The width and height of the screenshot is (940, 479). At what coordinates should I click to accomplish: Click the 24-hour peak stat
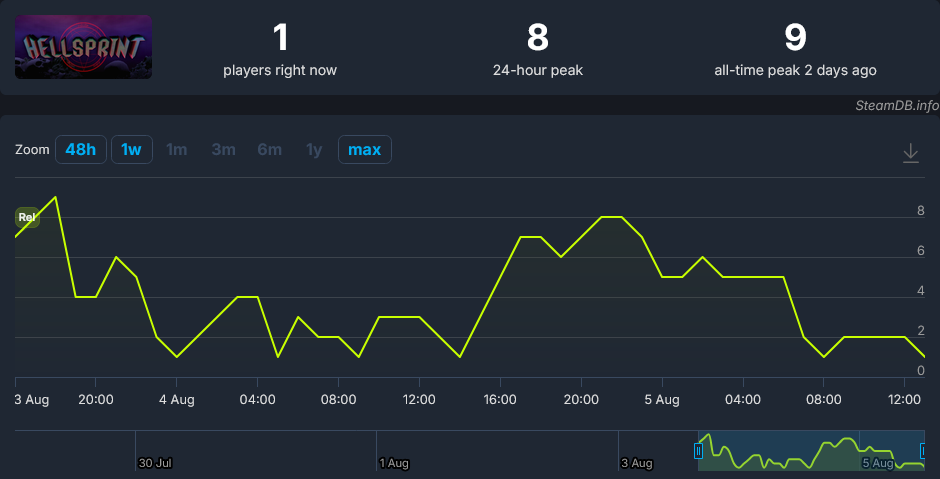click(538, 49)
